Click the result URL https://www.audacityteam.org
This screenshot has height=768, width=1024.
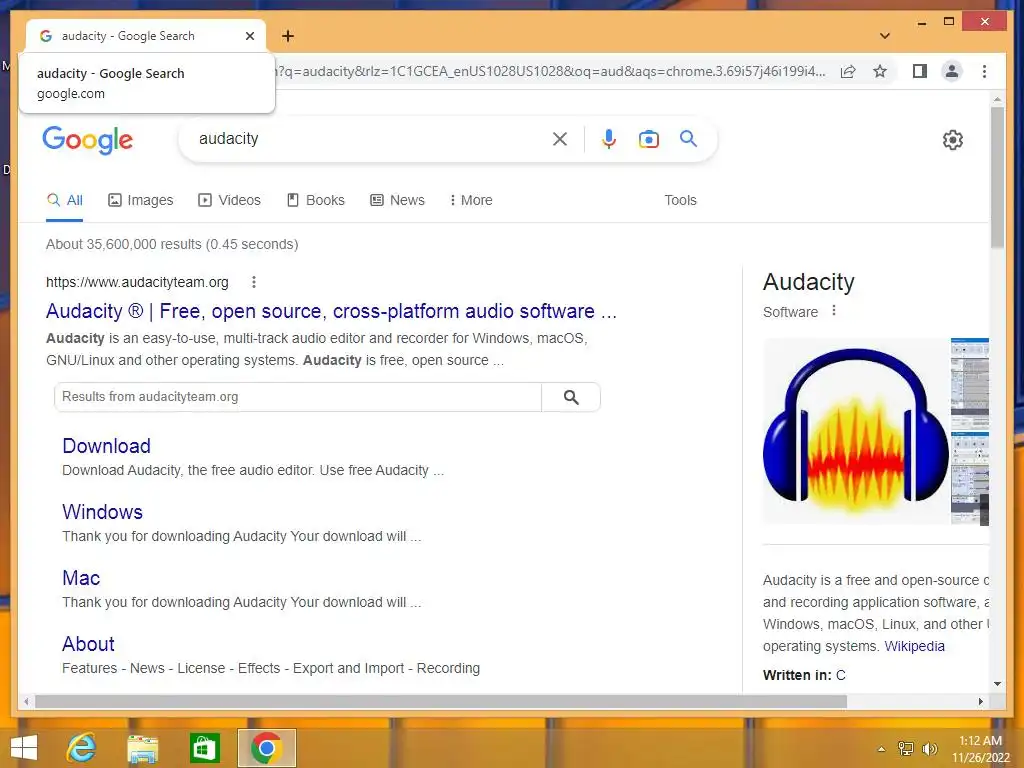click(137, 282)
